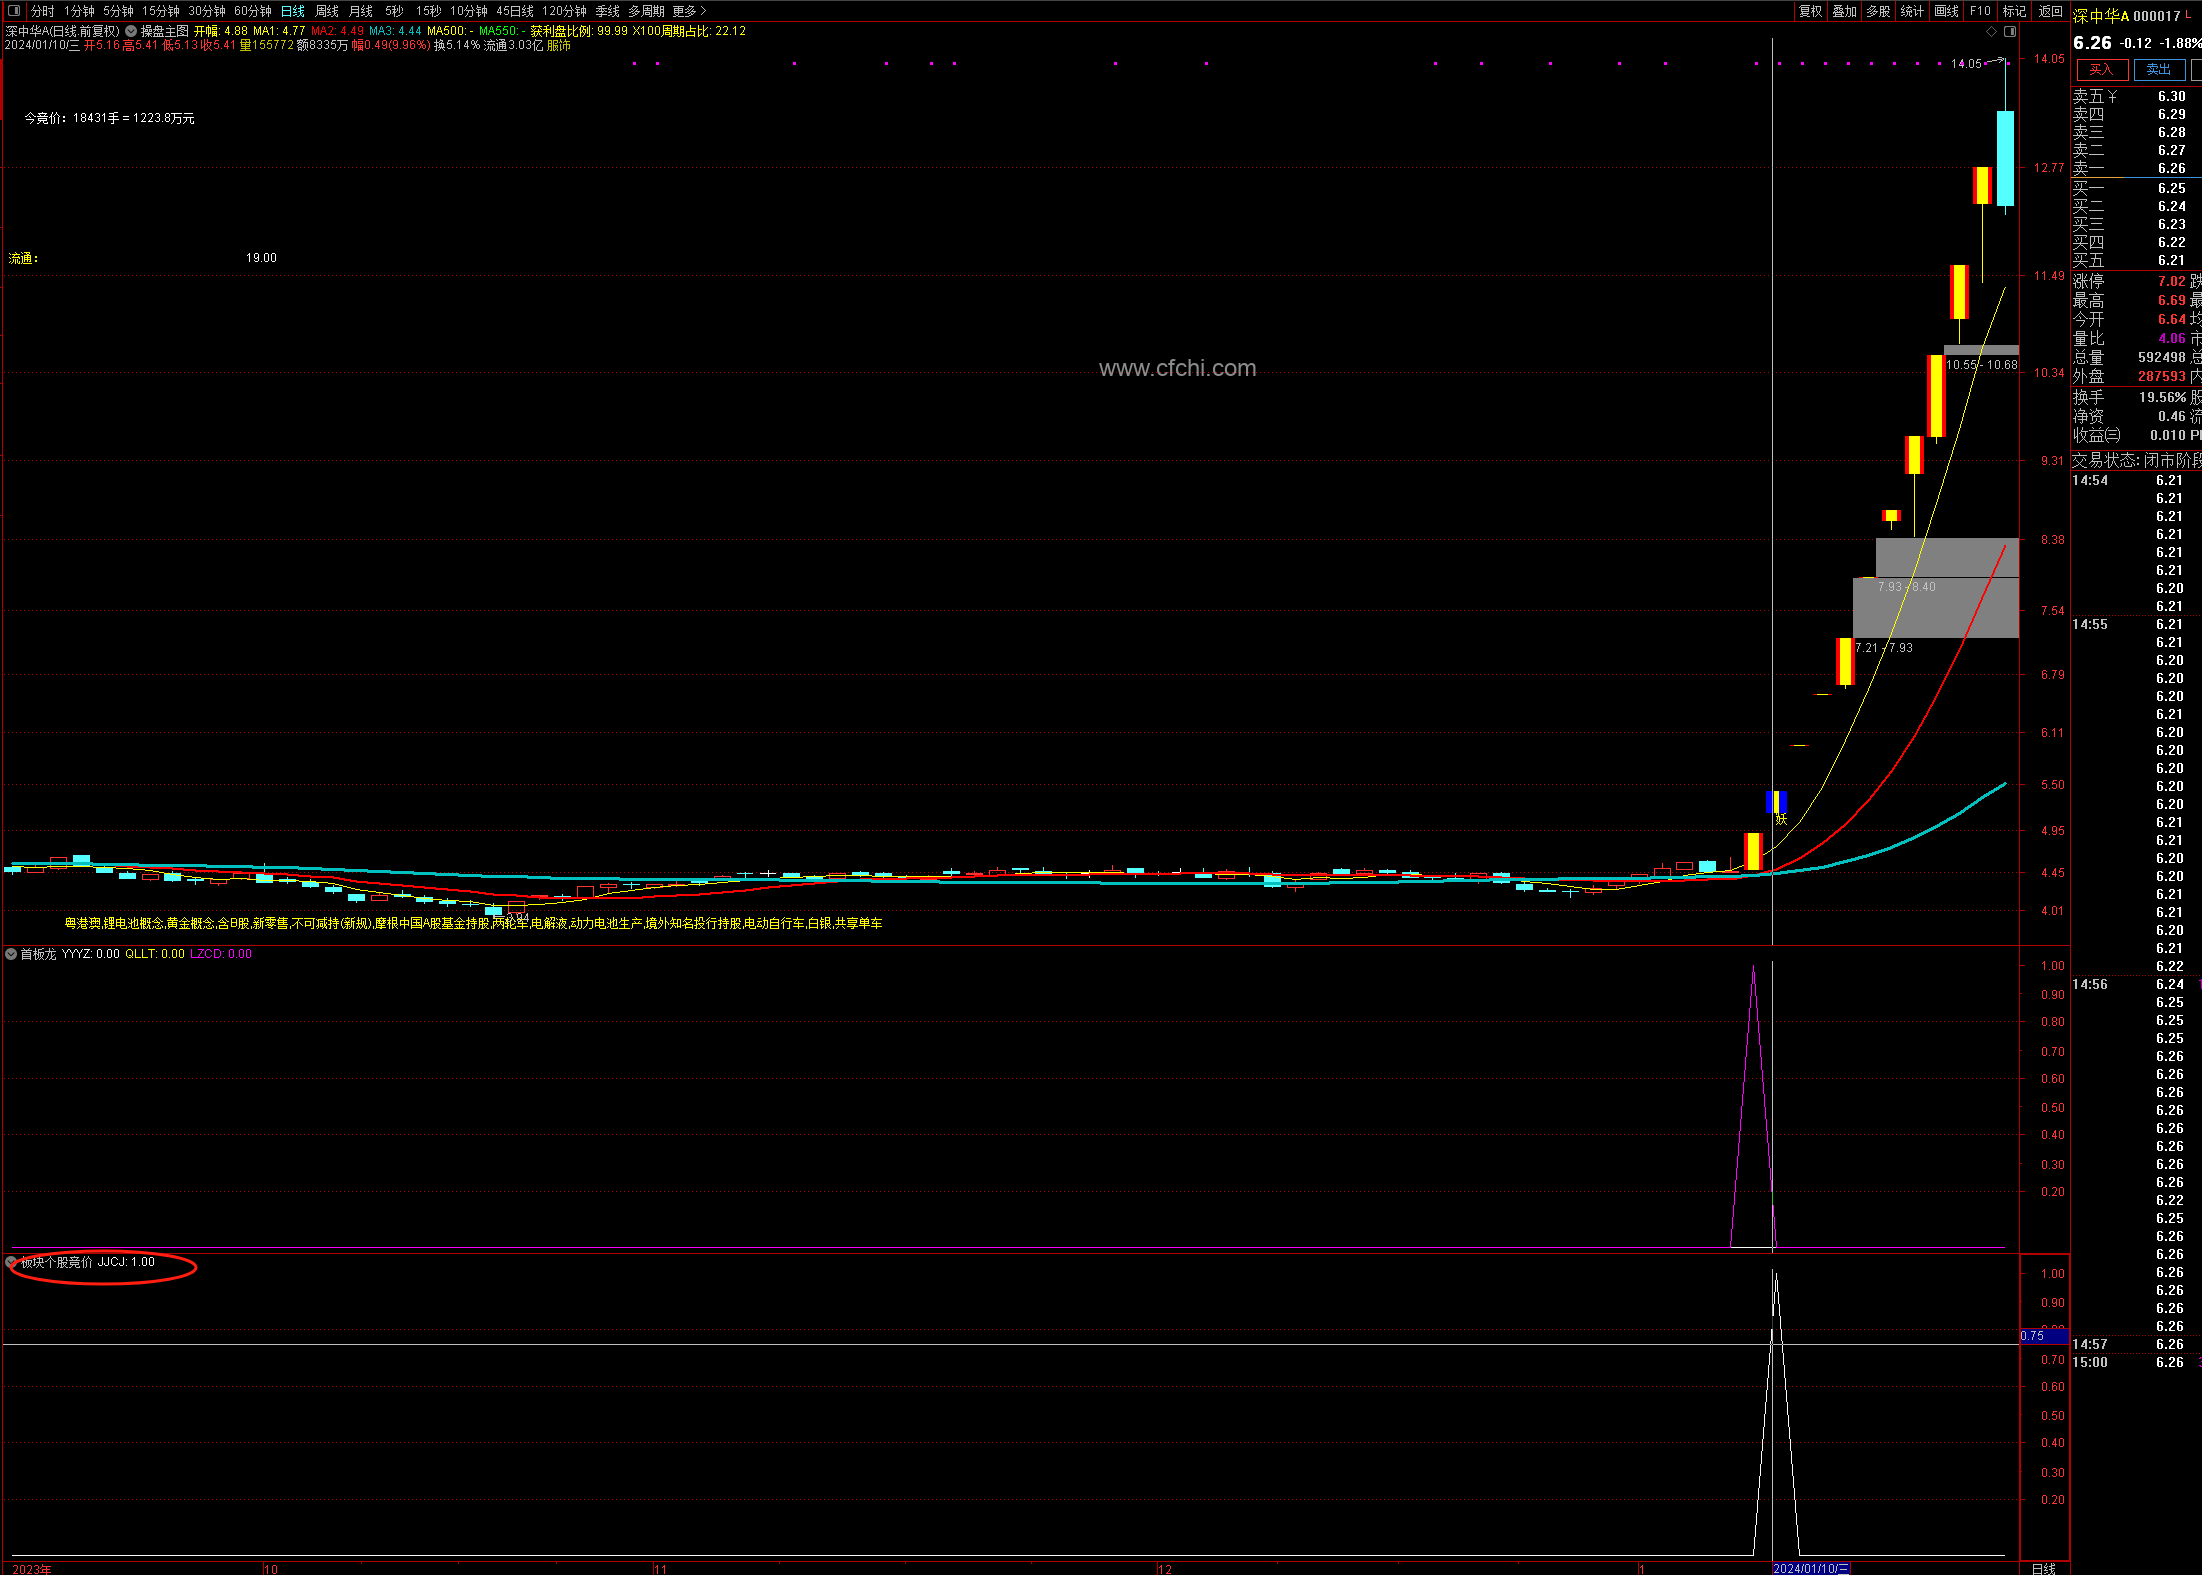Click the diamond icon at chart top-right
Screen dimensions: 2202x1575
click(x=1993, y=31)
